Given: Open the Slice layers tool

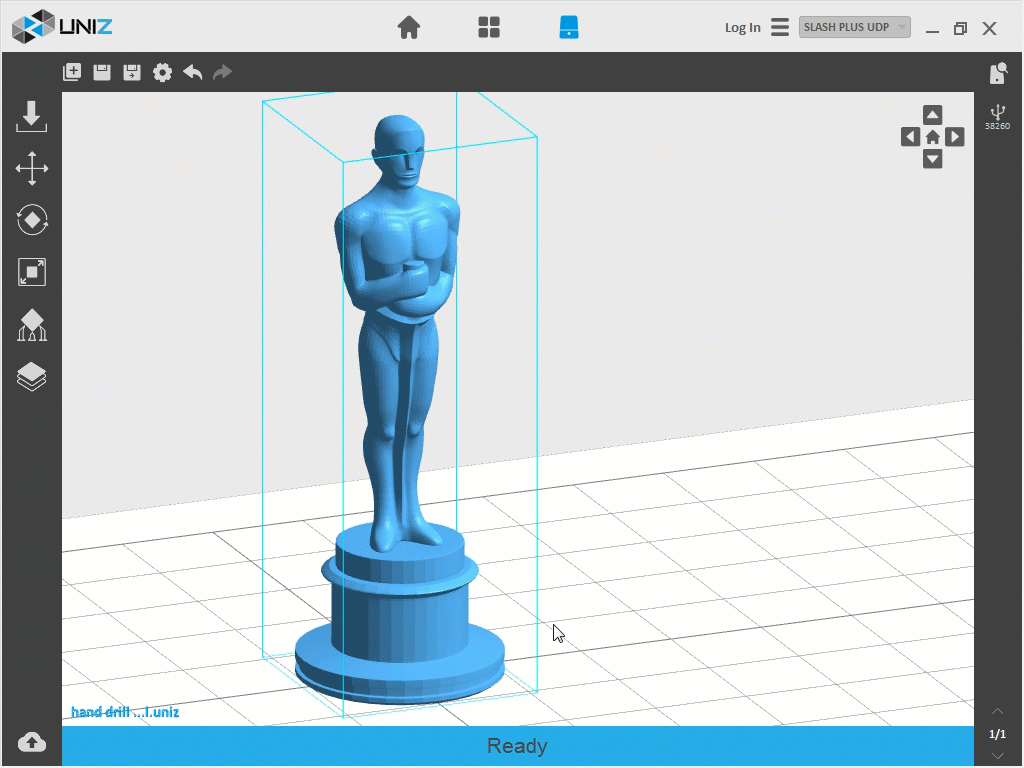Looking at the screenshot, I should [x=31, y=377].
